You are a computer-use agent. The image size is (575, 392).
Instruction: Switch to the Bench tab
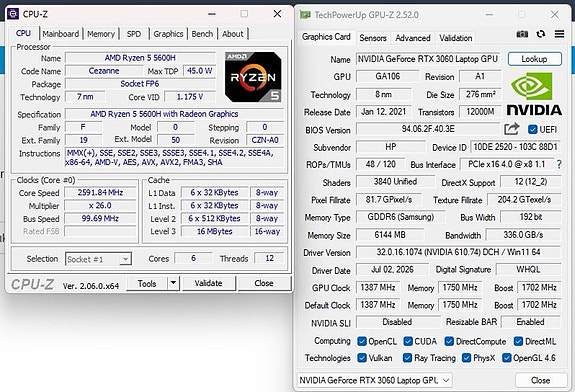202,34
